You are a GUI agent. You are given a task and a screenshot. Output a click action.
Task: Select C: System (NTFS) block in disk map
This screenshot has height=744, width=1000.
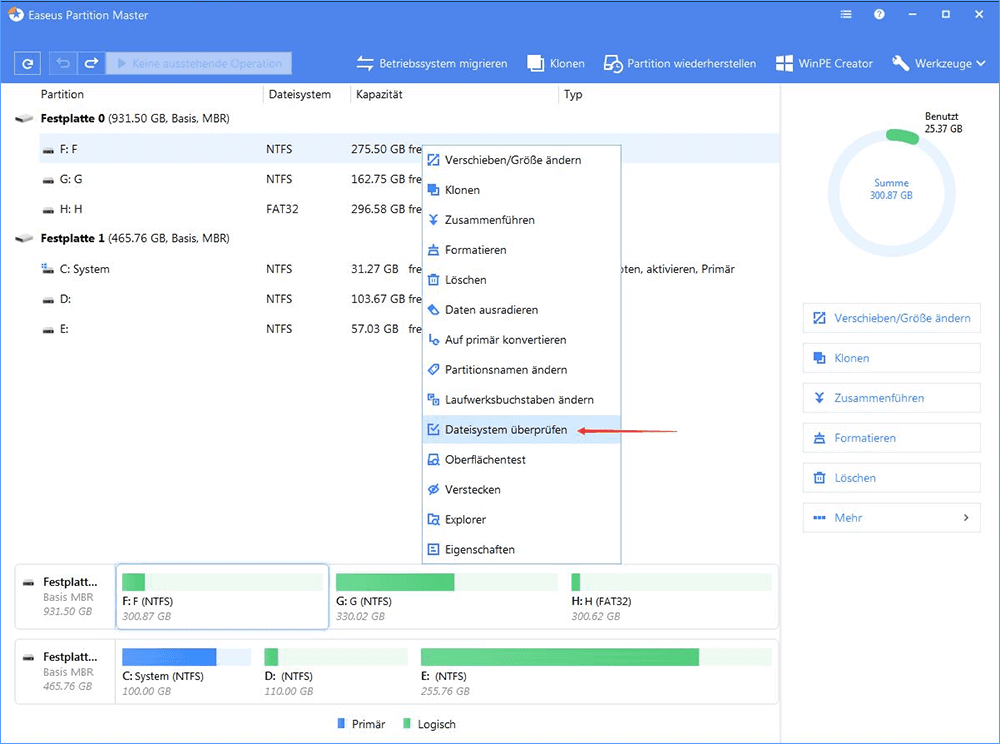pos(186,672)
